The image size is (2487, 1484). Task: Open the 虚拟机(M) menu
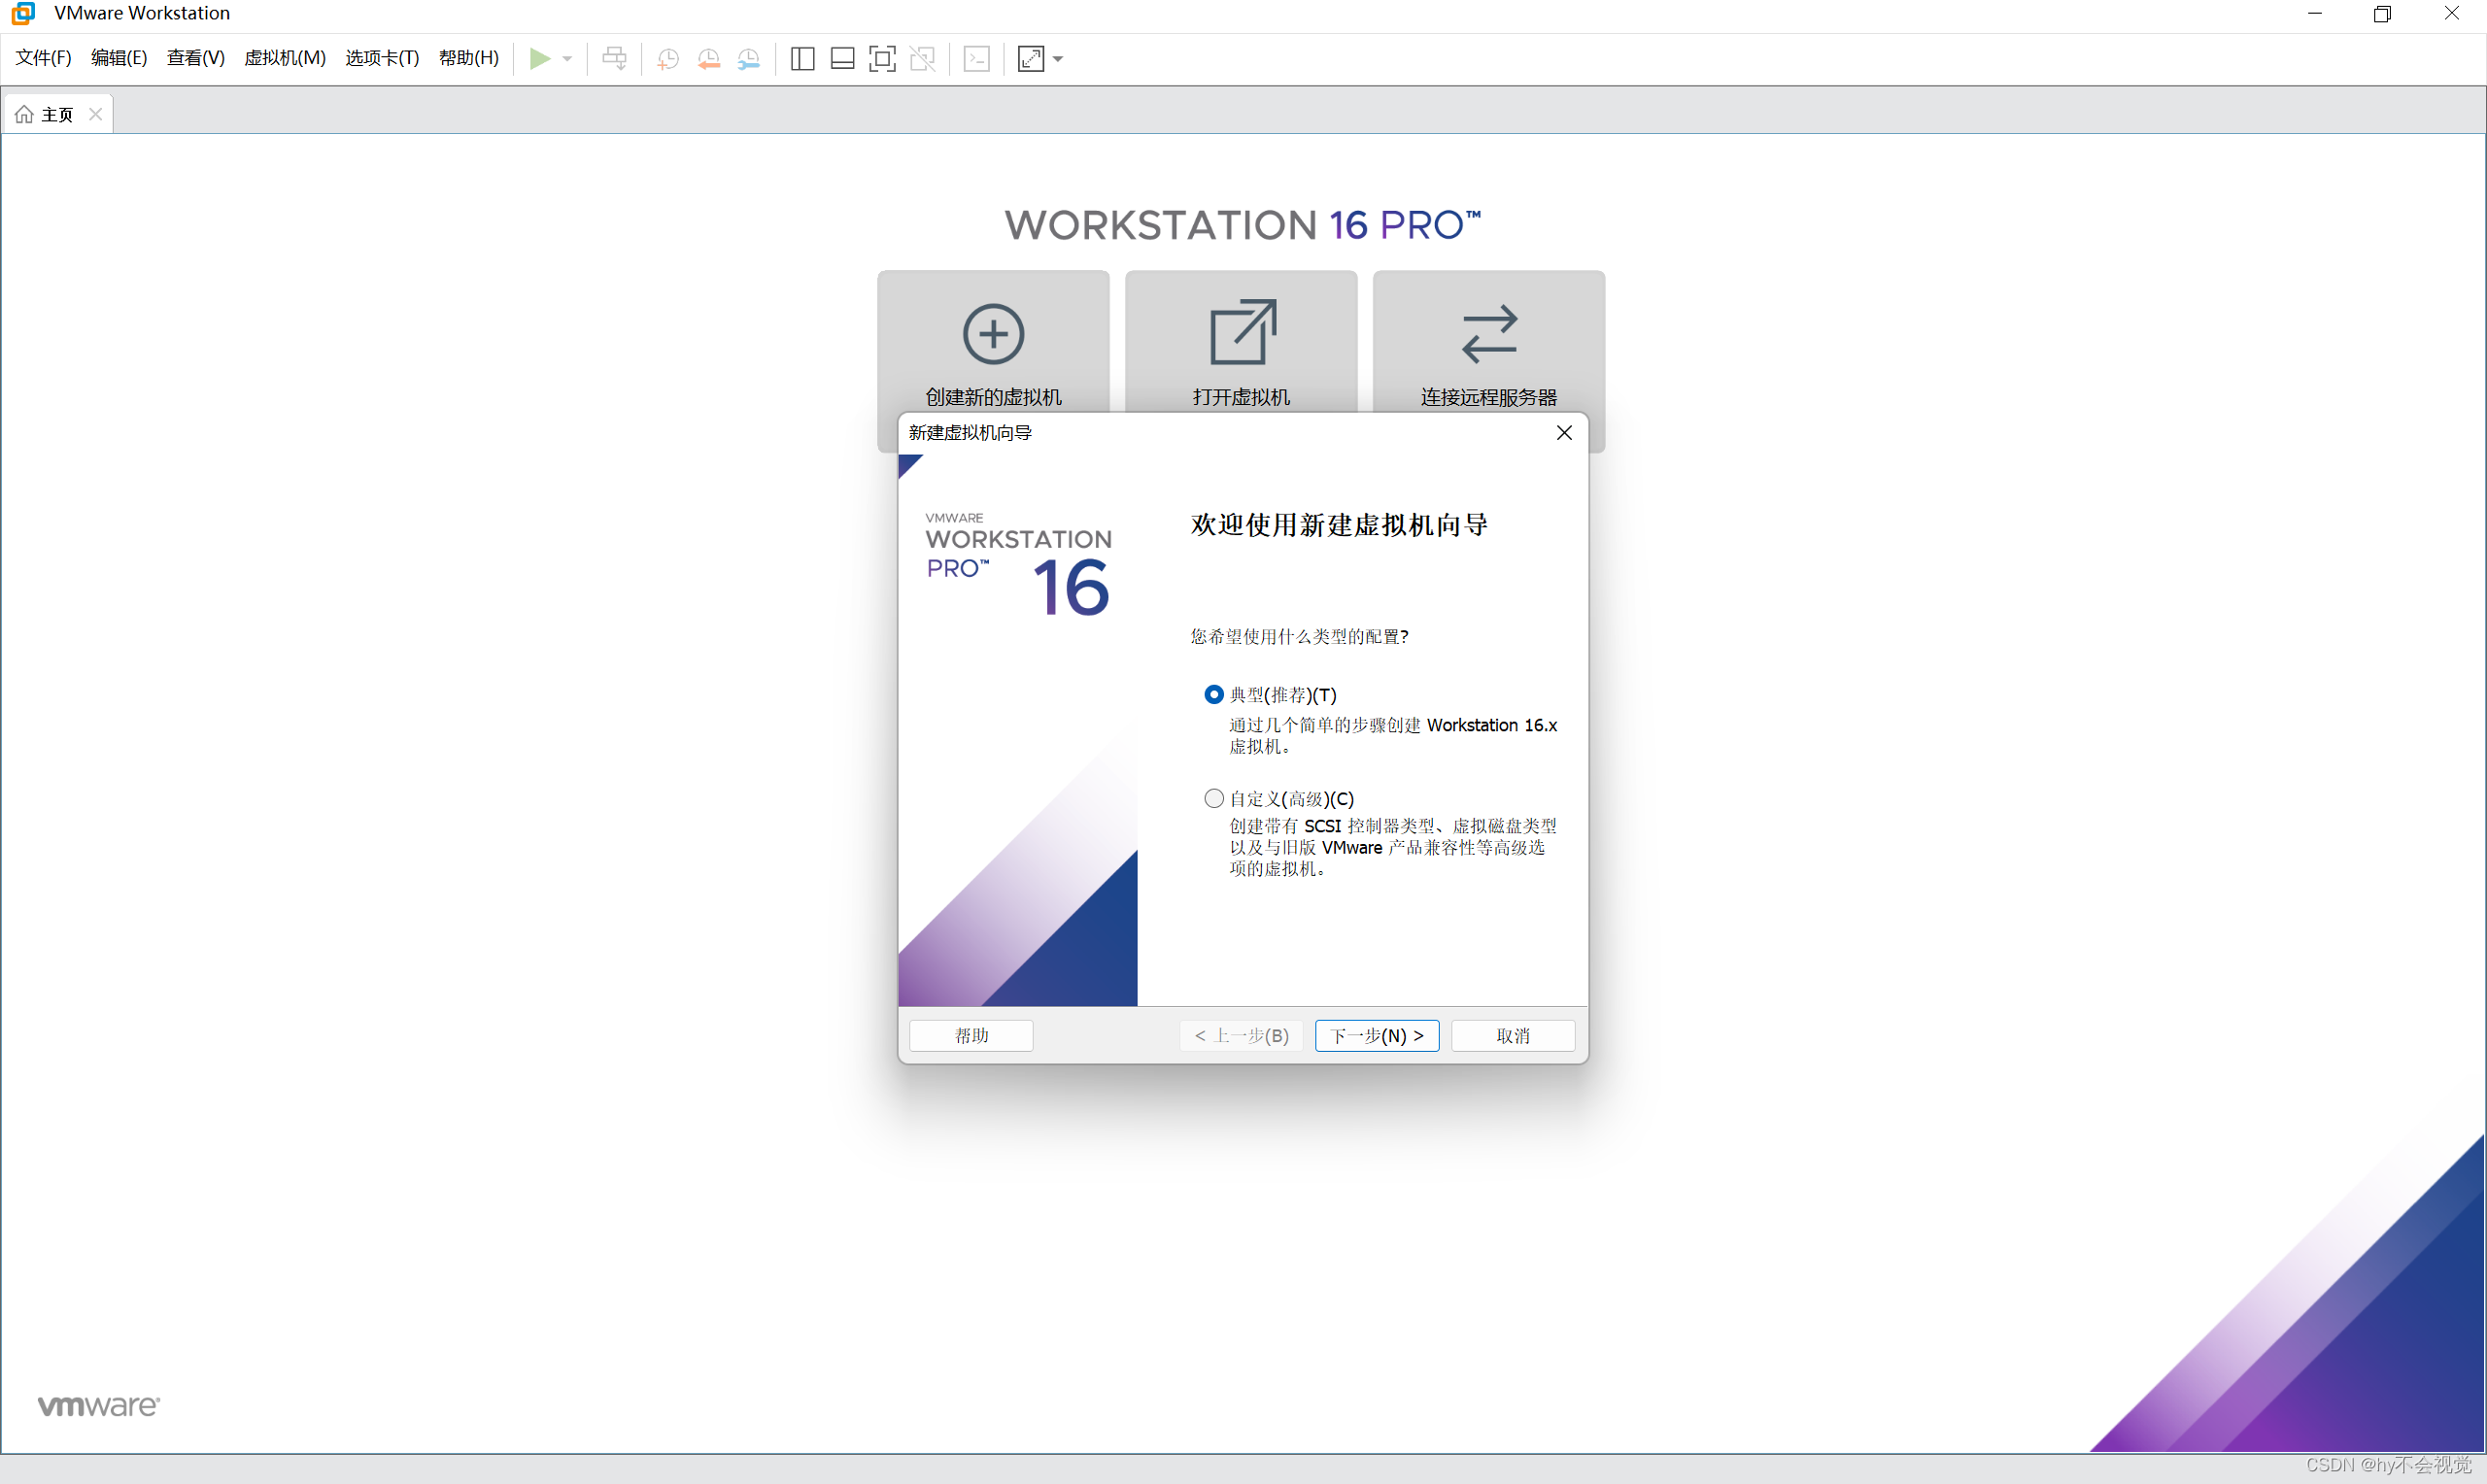[285, 58]
